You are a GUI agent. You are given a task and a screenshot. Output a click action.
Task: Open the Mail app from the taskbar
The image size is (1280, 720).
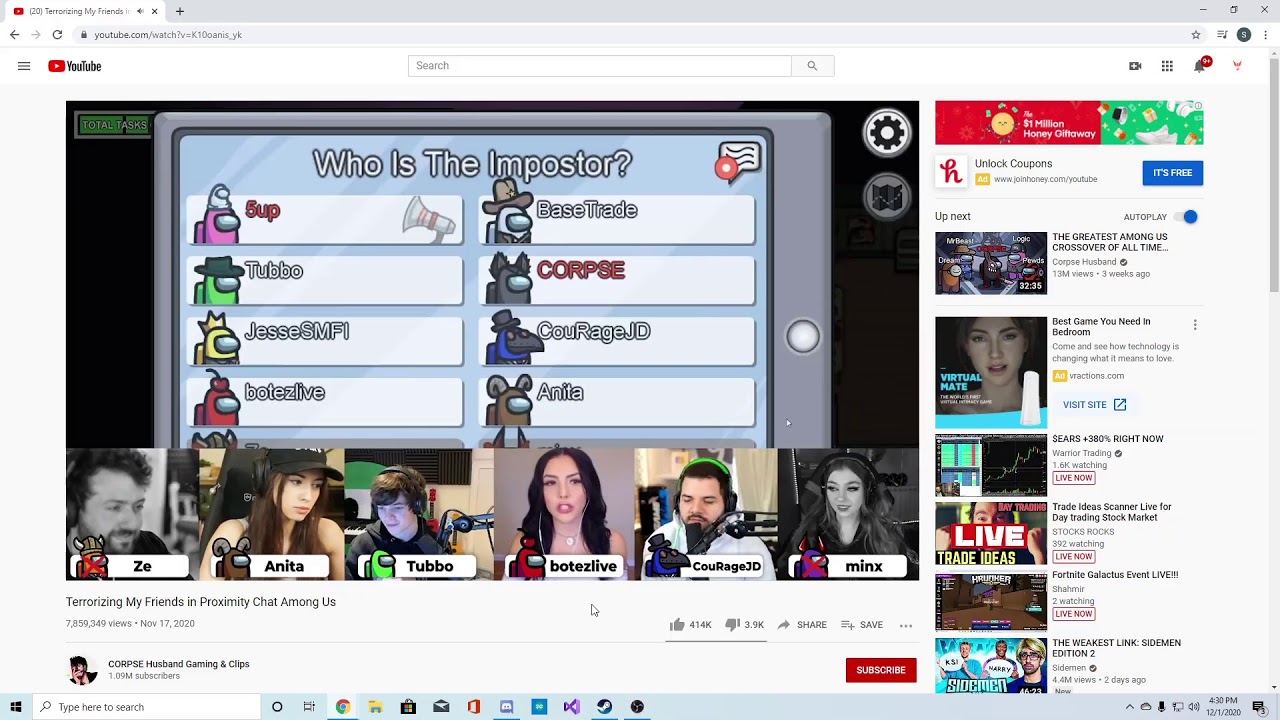pos(441,707)
